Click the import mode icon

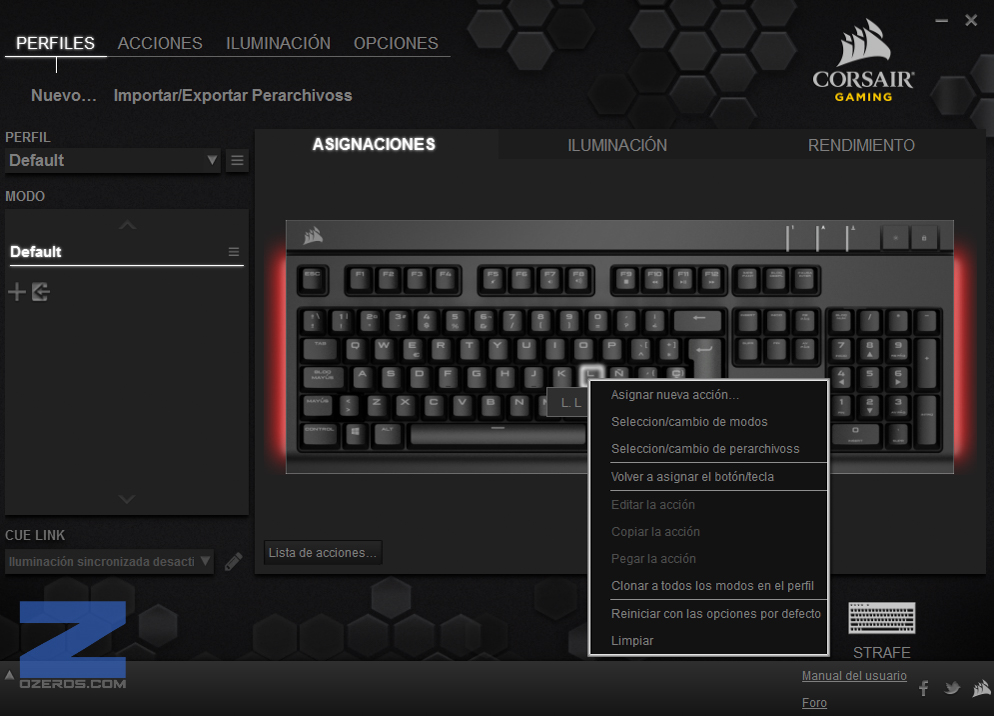41,292
